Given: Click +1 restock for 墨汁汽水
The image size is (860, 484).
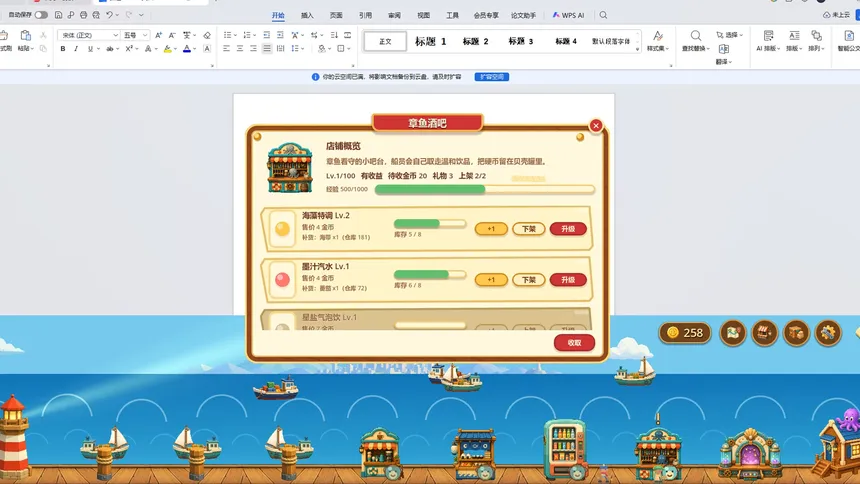Looking at the screenshot, I should coord(491,280).
